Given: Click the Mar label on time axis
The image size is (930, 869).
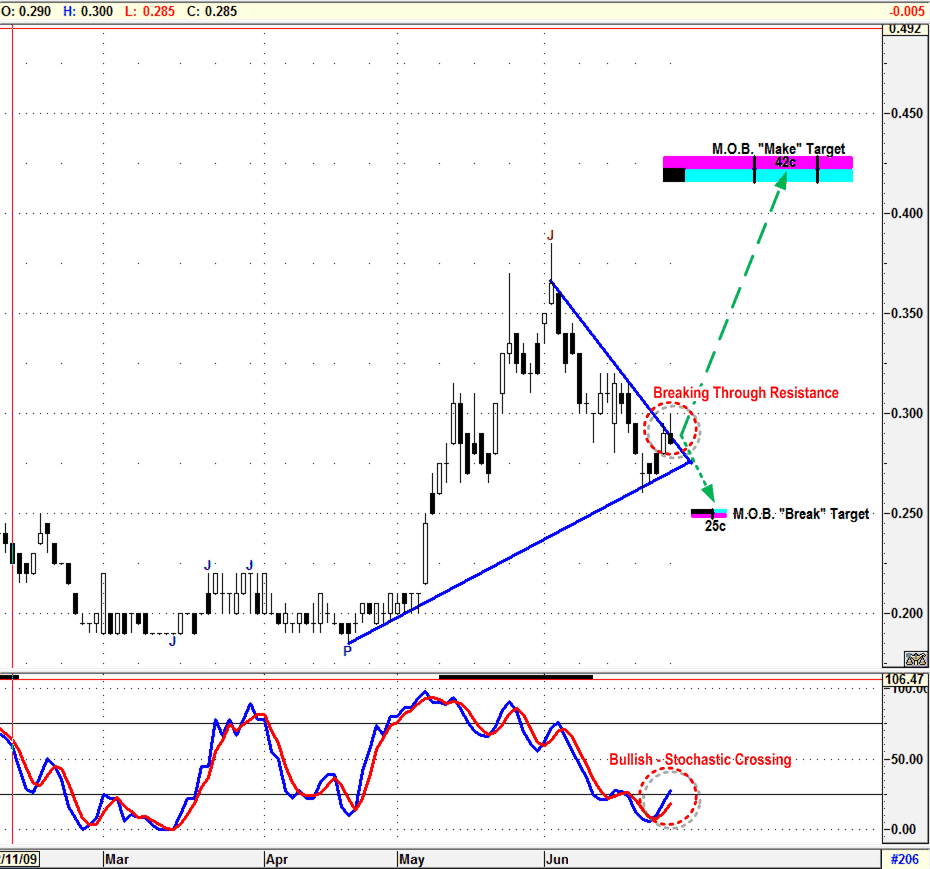Looking at the screenshot, I should [x=117, y=859].
